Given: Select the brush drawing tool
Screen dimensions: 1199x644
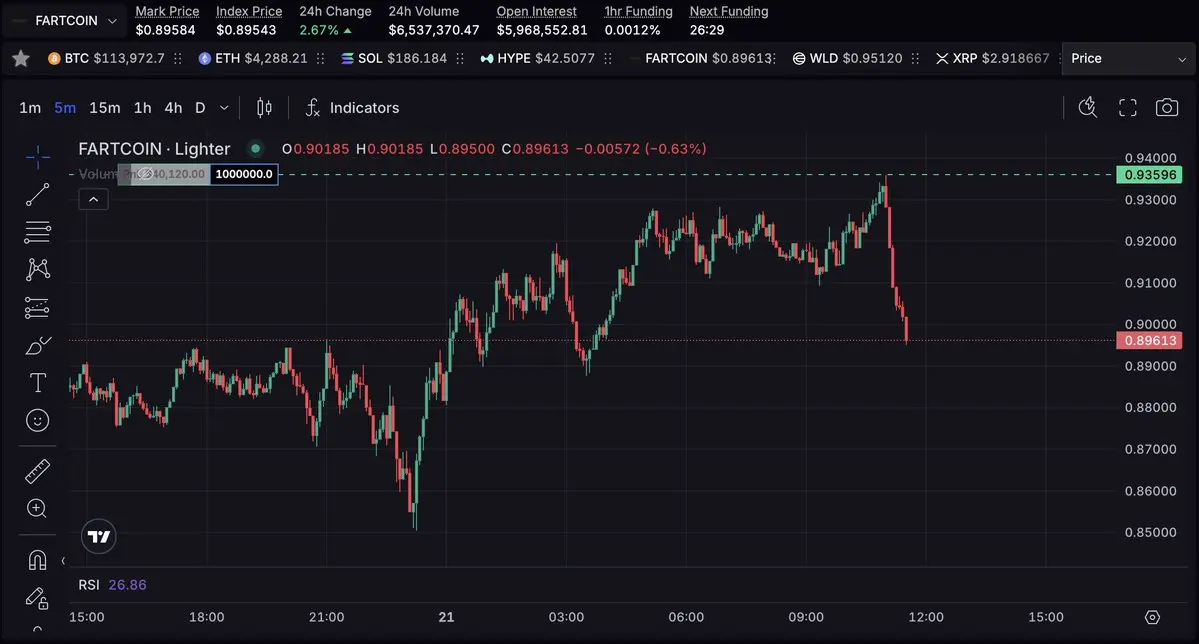Looking at the screenshot, I should coord(37,346).
